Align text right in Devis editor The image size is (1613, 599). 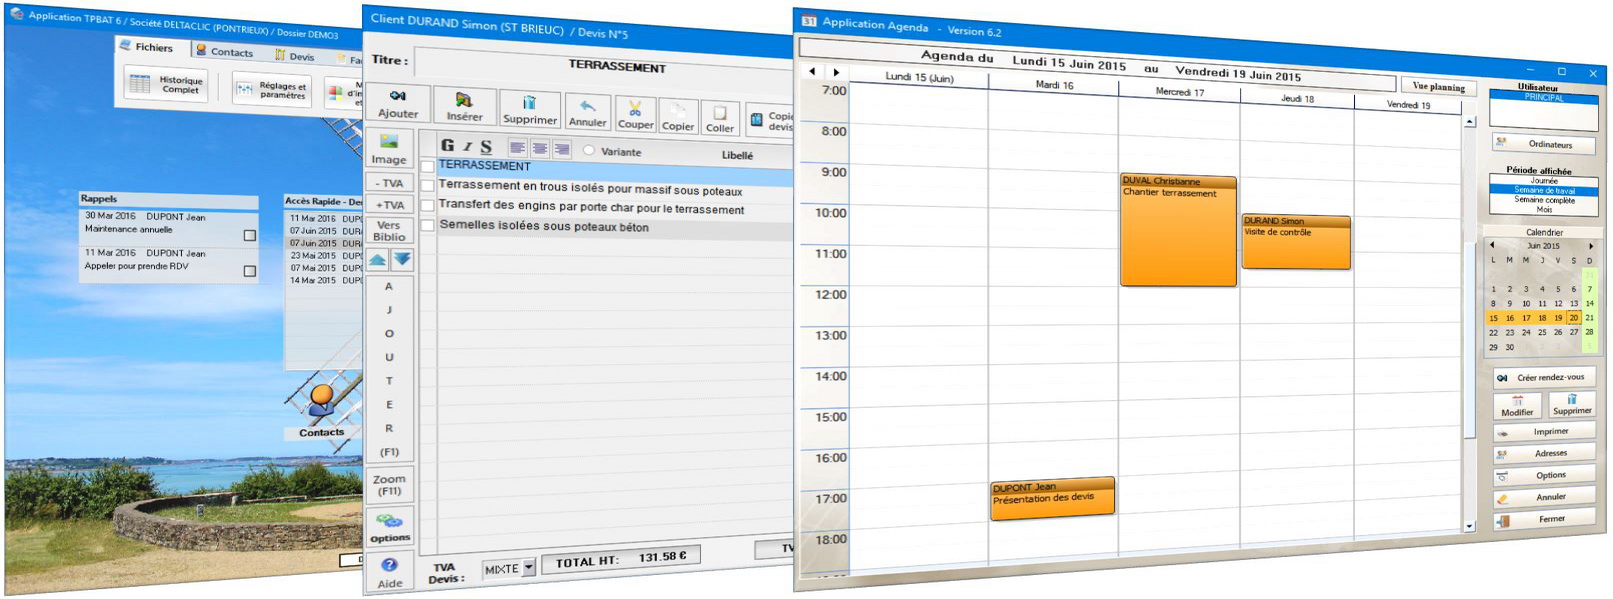tap(562, 150)
